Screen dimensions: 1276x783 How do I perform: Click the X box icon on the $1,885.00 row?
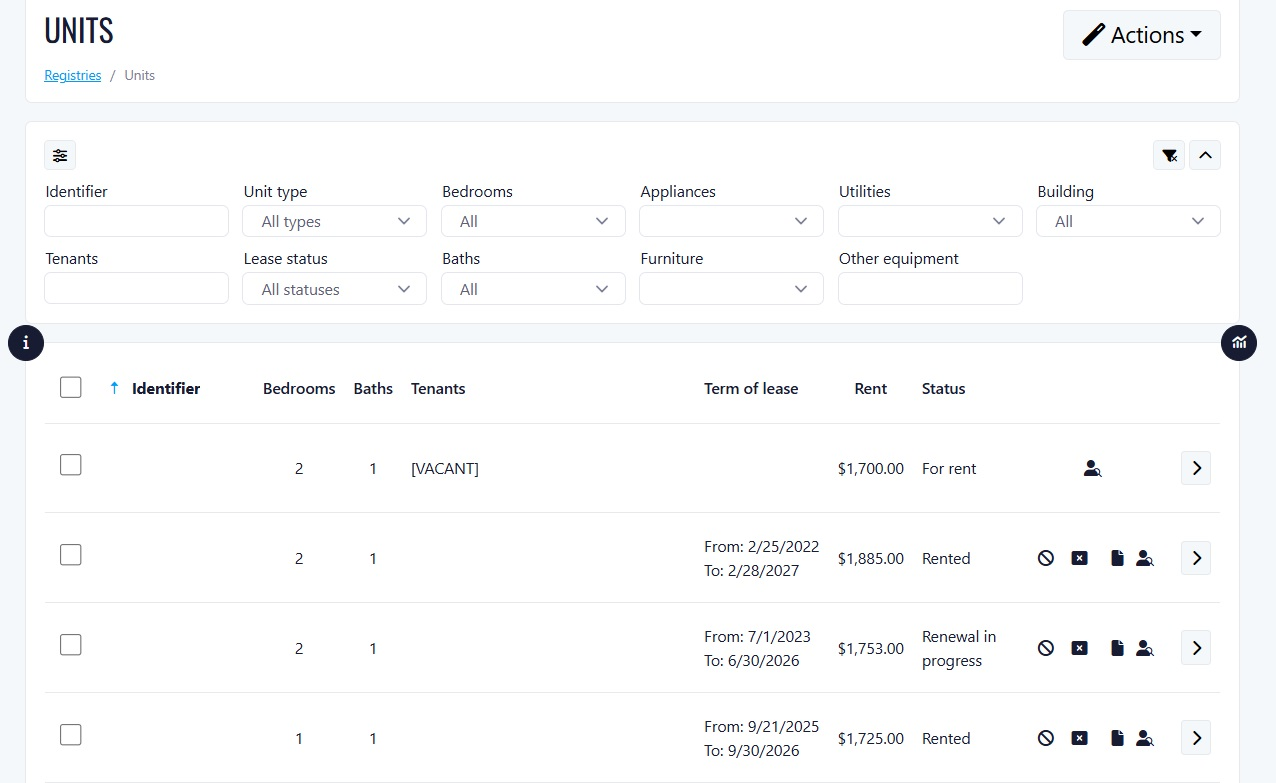(1079, 558)
